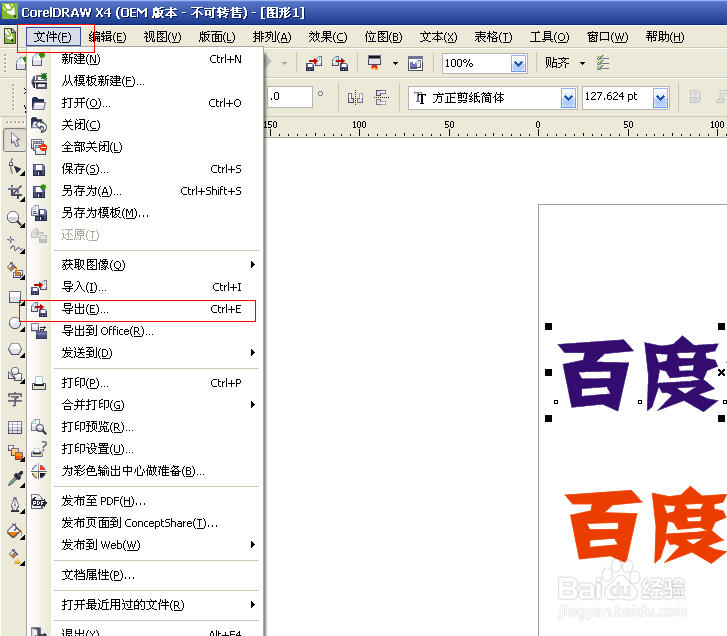Choose 从模板新建 menu entry

pos(145,81)
